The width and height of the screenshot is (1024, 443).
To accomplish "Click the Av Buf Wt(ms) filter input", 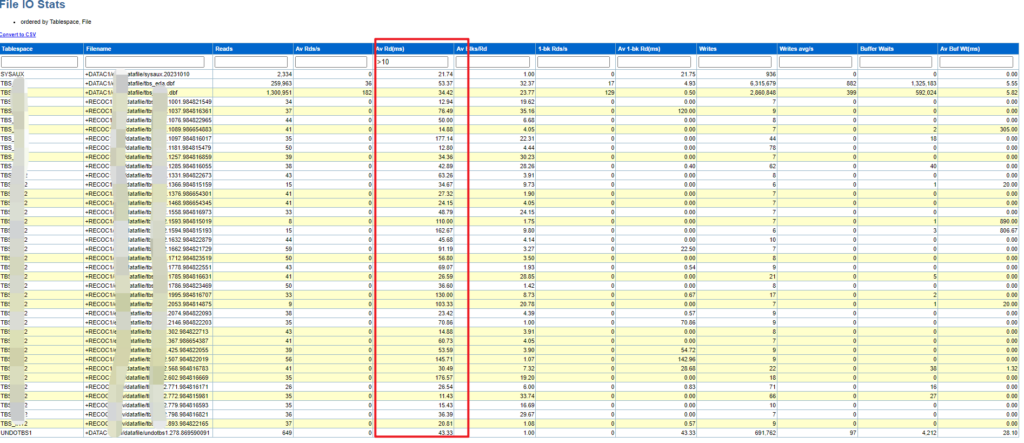I will (977, 61).
